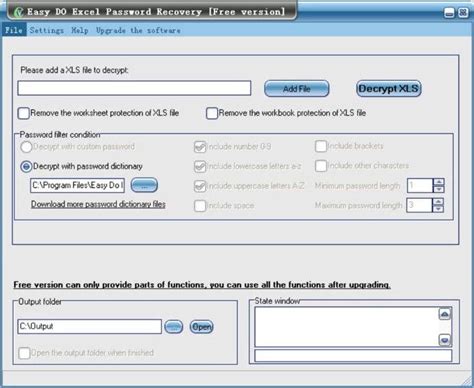The height and width of the screenshot is (388, 474).
Task: Click State window scroll down arrow
Action: pyautogui.click(x=445, y=340)
